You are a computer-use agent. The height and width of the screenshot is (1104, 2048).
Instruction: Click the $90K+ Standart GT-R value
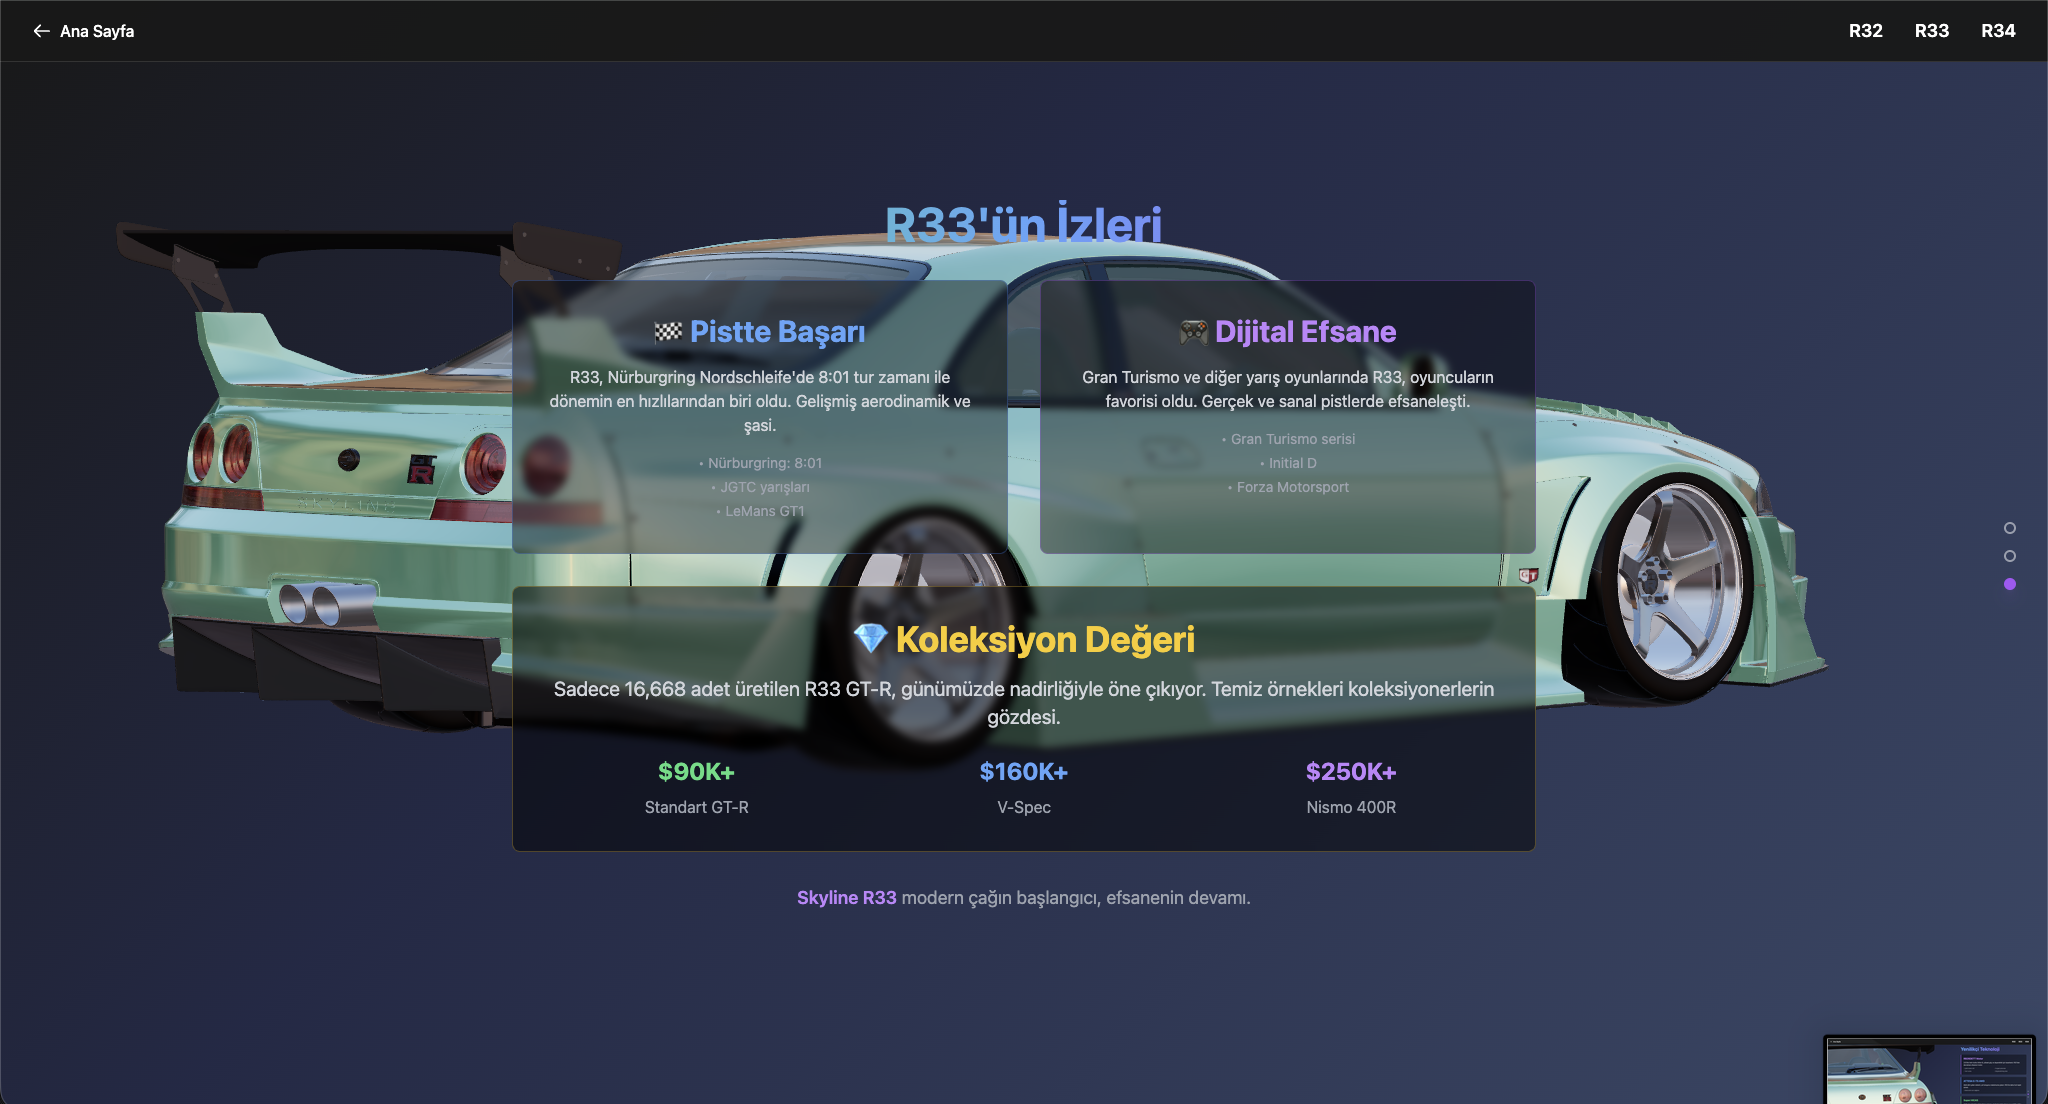point(696,771)
